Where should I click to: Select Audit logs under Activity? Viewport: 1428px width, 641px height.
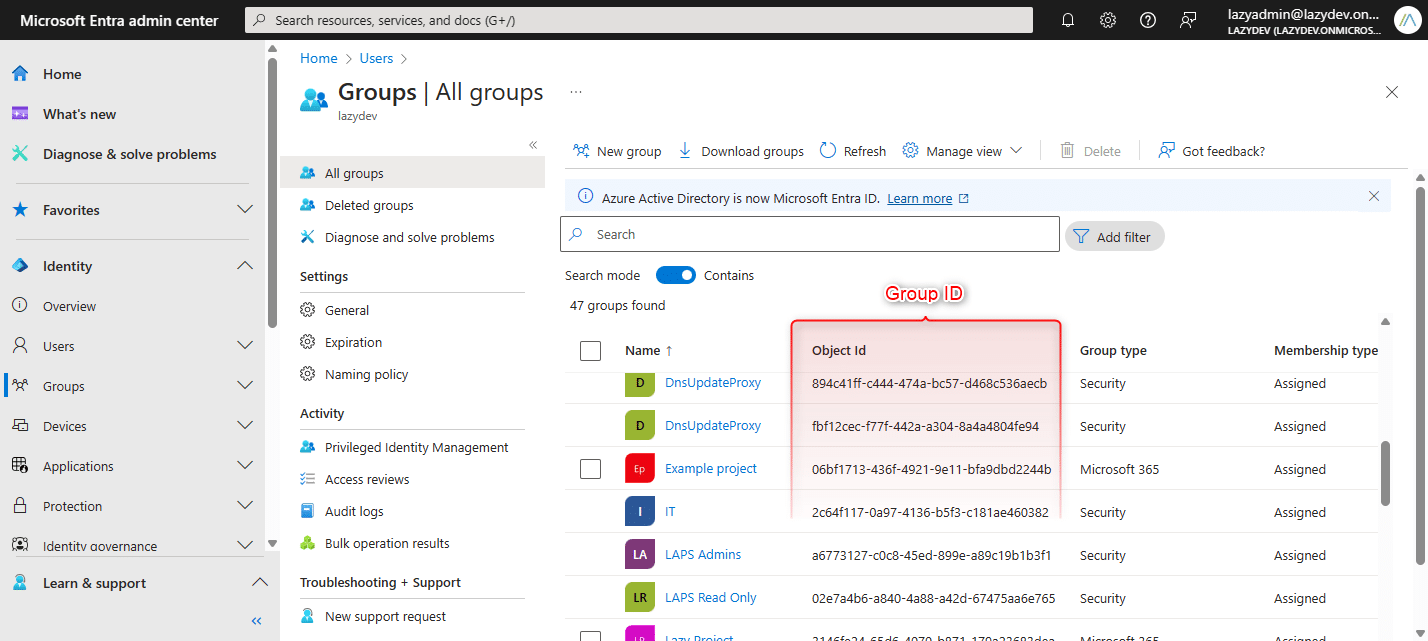click(354, 511)
